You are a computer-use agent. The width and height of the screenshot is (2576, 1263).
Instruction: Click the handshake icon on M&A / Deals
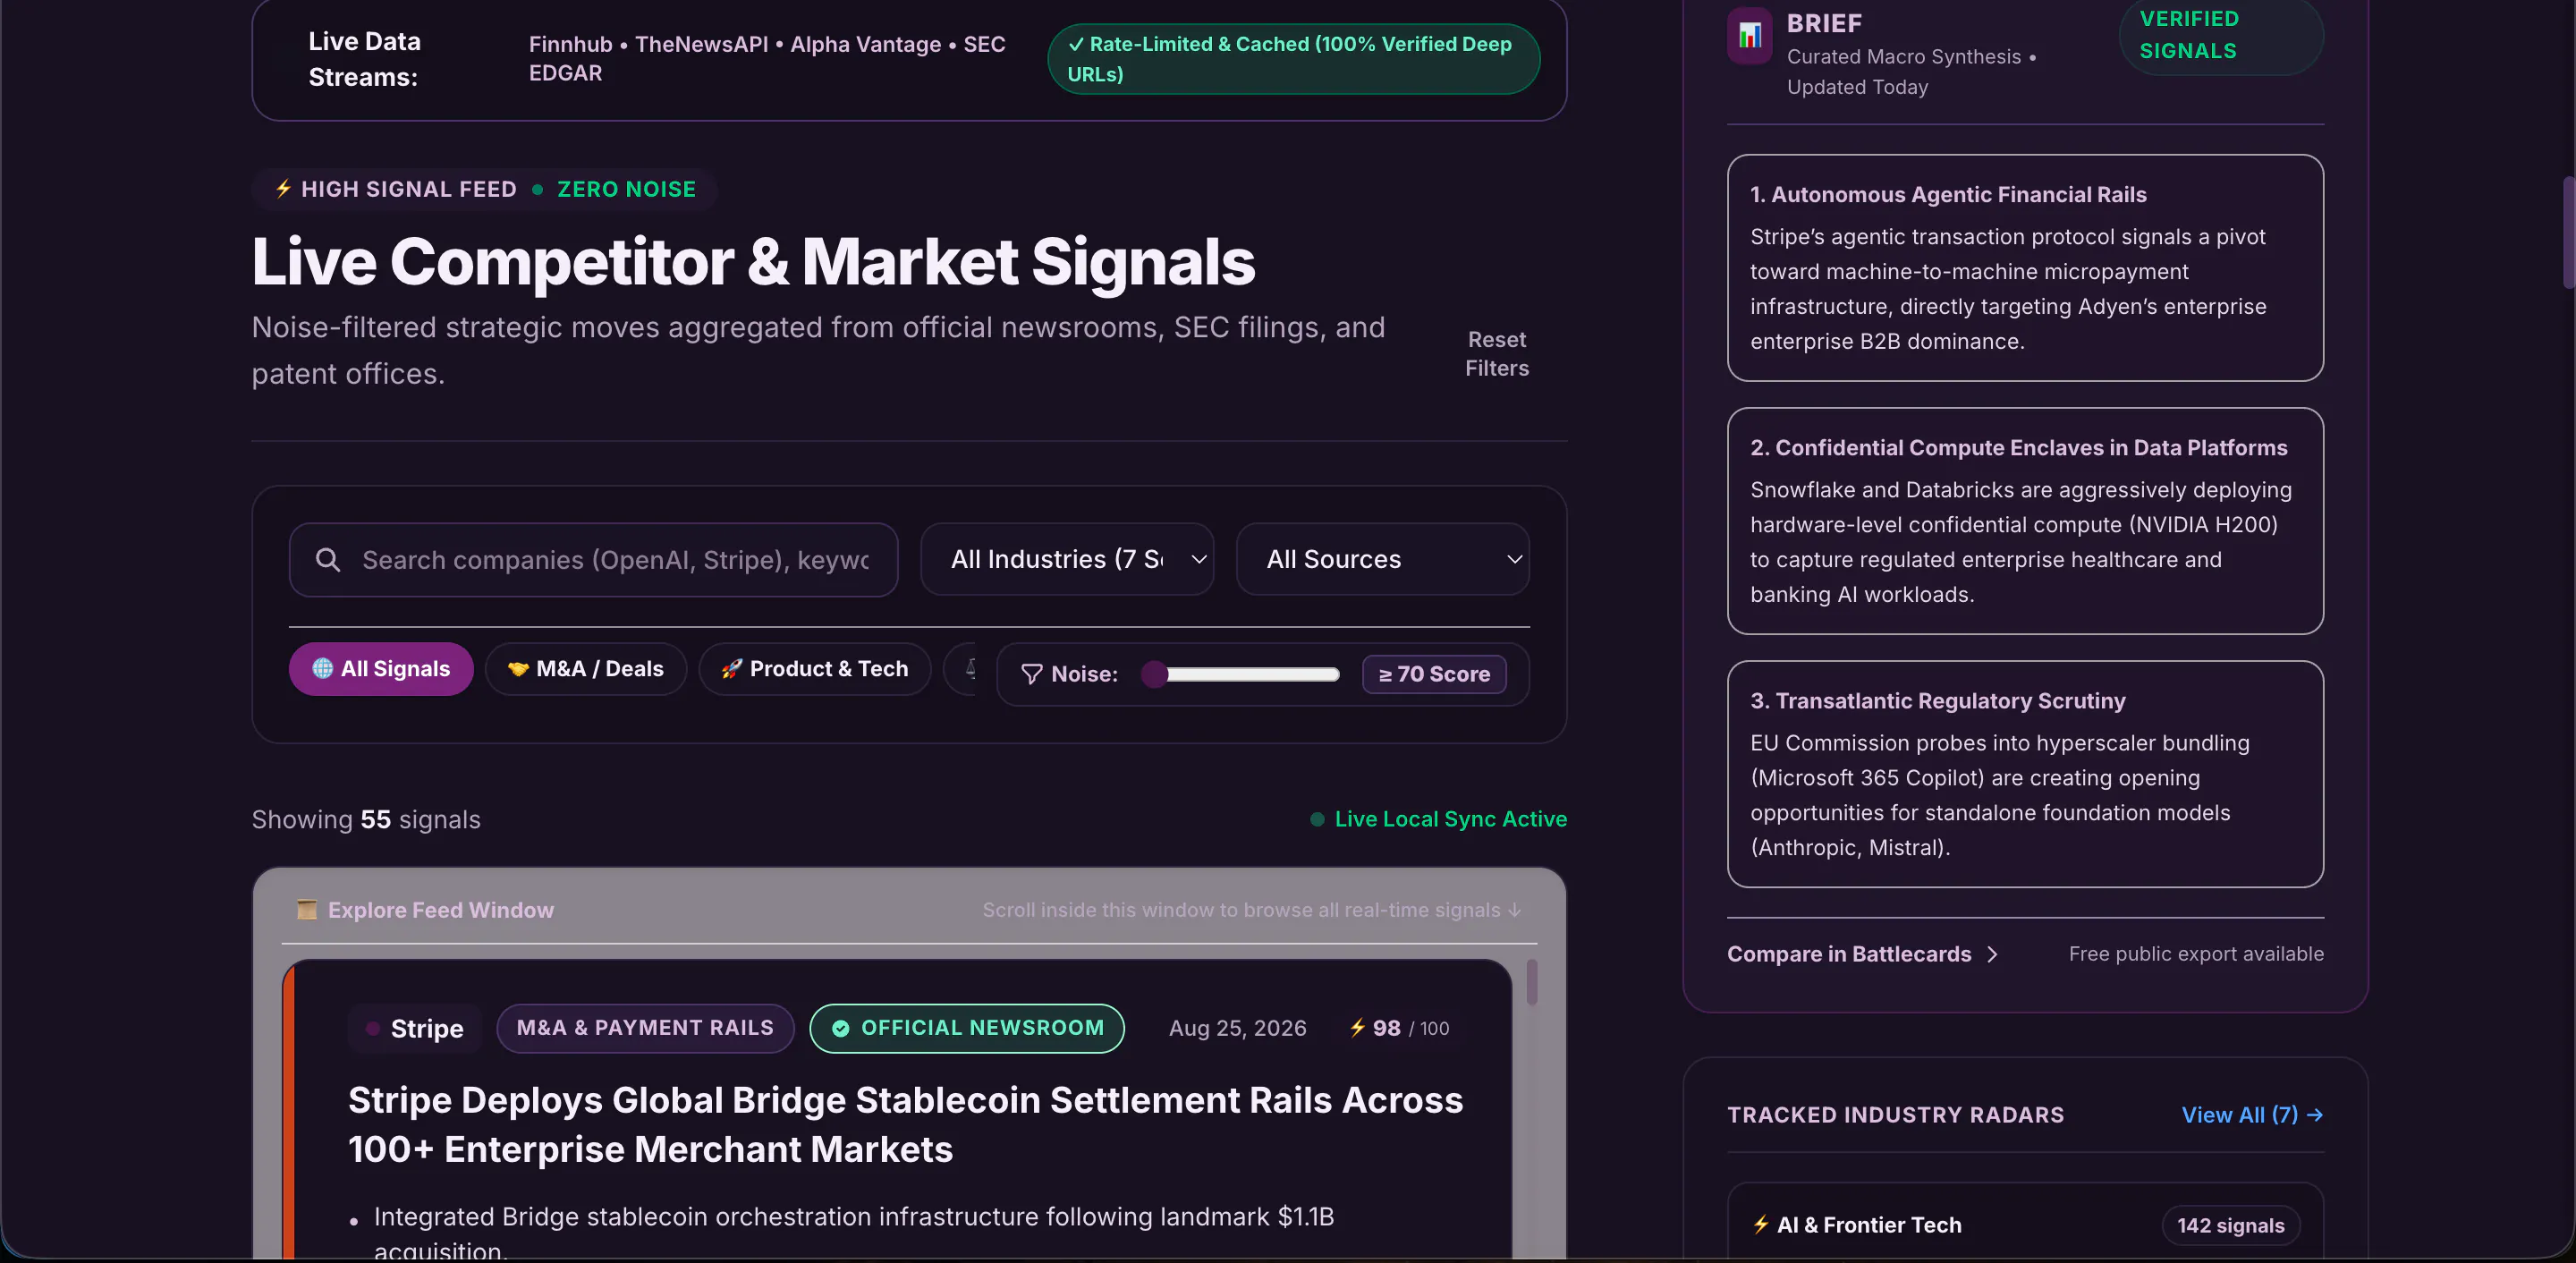tap(518, 669)
